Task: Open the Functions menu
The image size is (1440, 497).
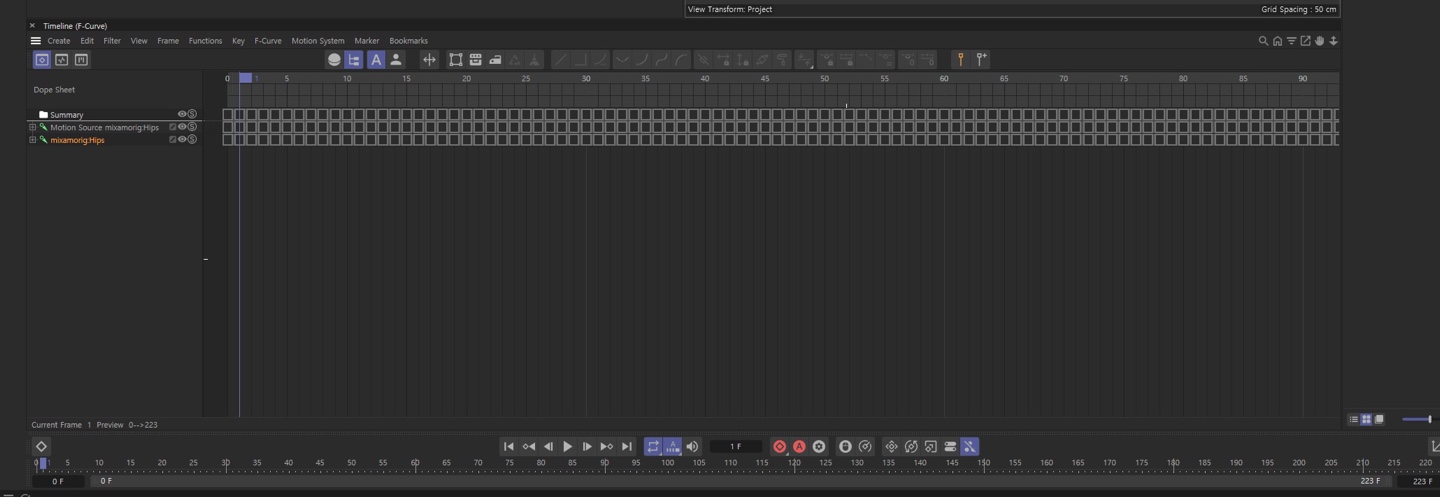Action: (205, 41)
